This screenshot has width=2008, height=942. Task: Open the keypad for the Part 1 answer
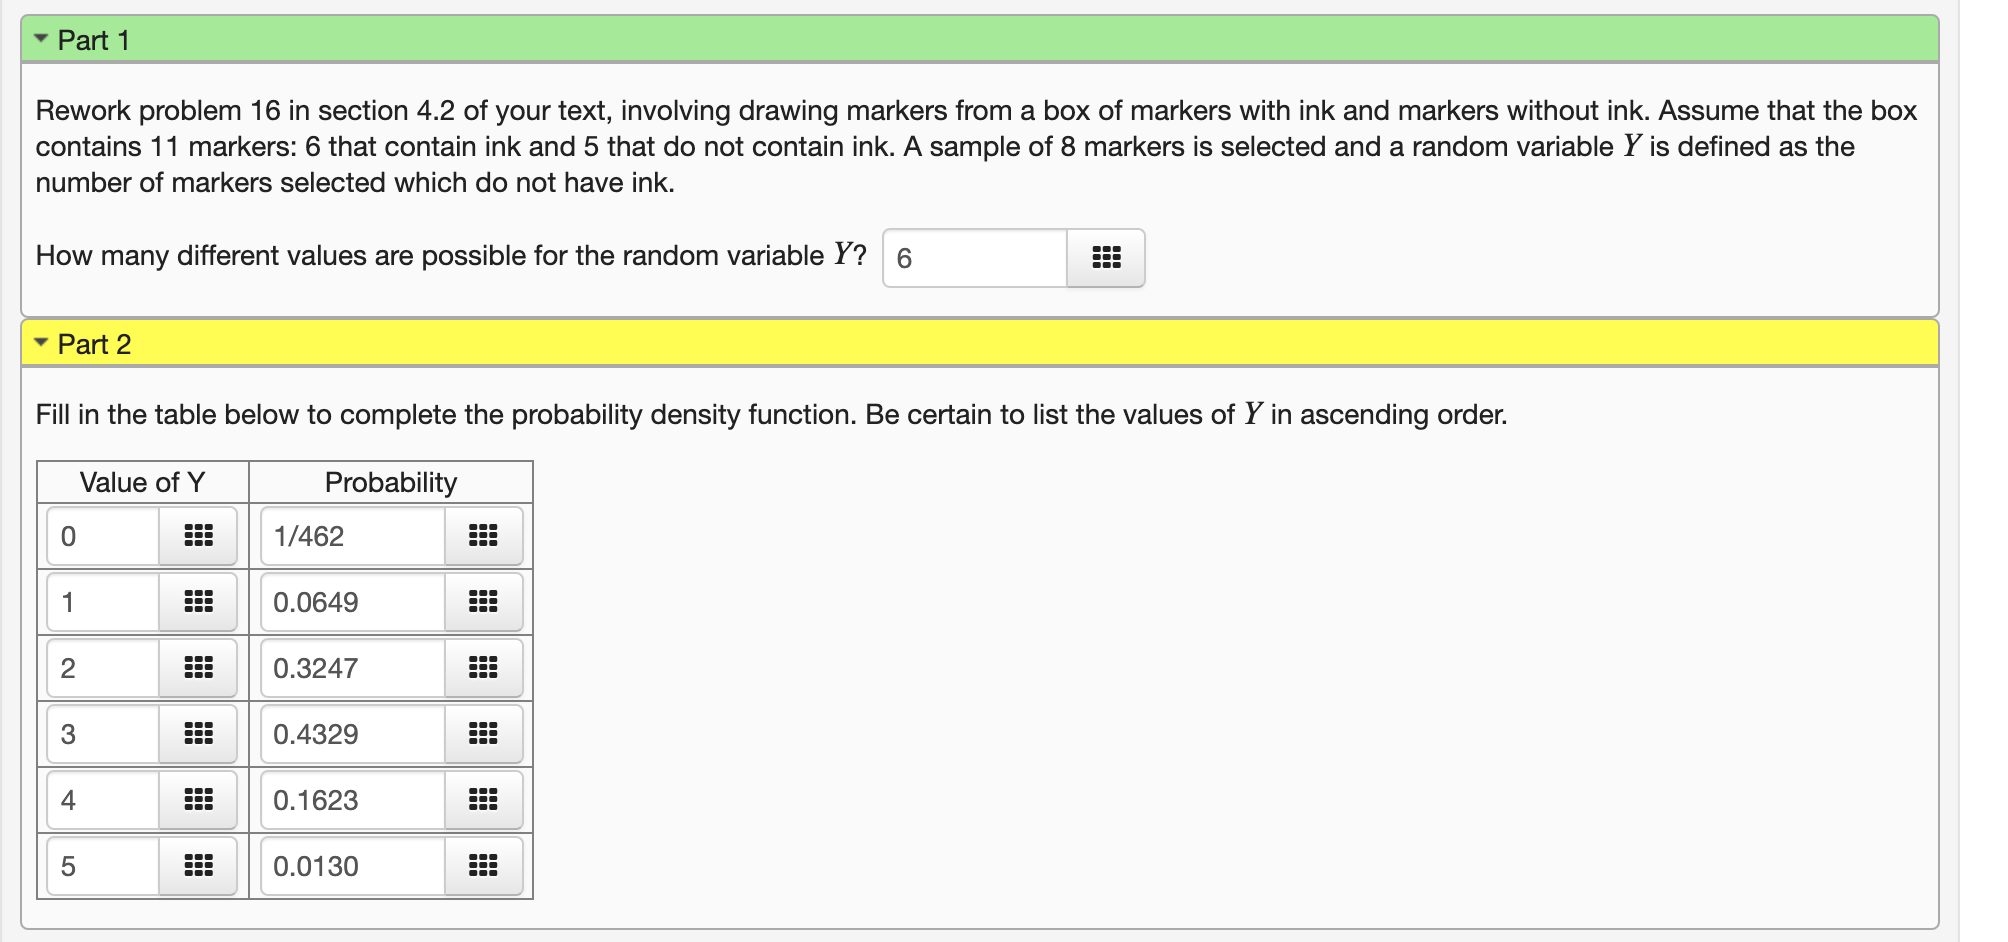pos(1106,258)
